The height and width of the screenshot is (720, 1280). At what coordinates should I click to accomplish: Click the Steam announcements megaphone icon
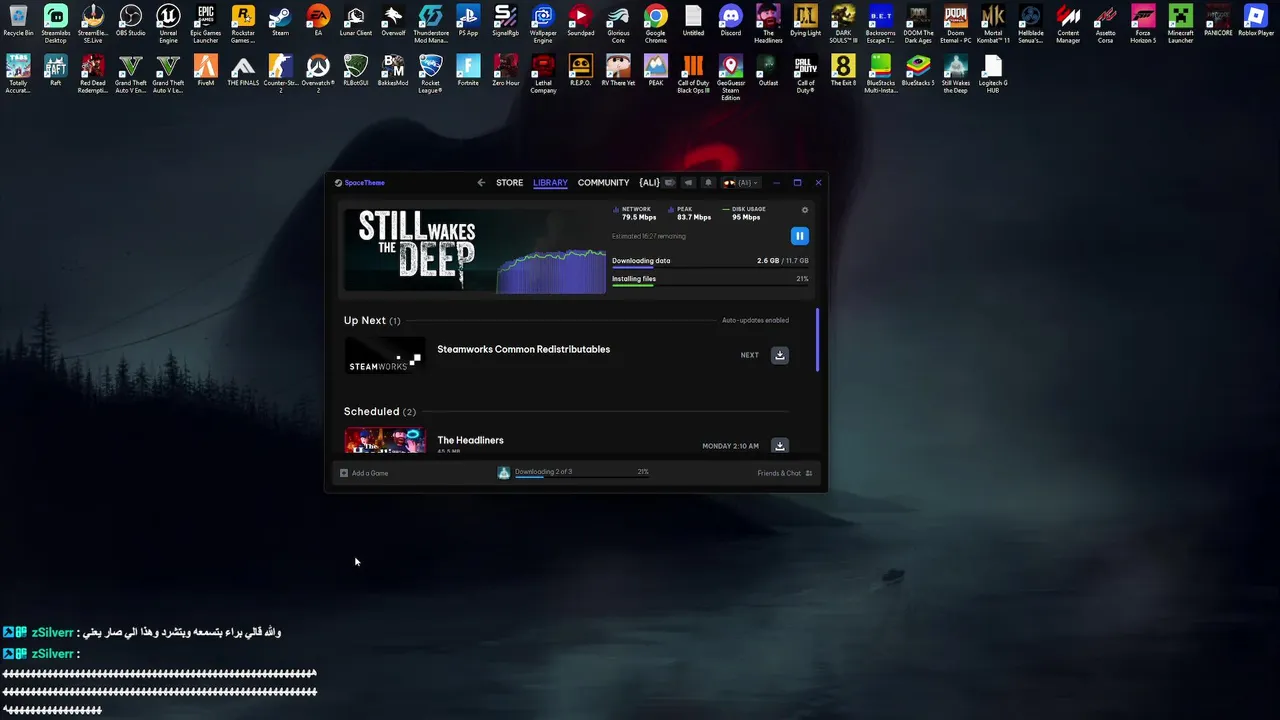pos(688,183)
